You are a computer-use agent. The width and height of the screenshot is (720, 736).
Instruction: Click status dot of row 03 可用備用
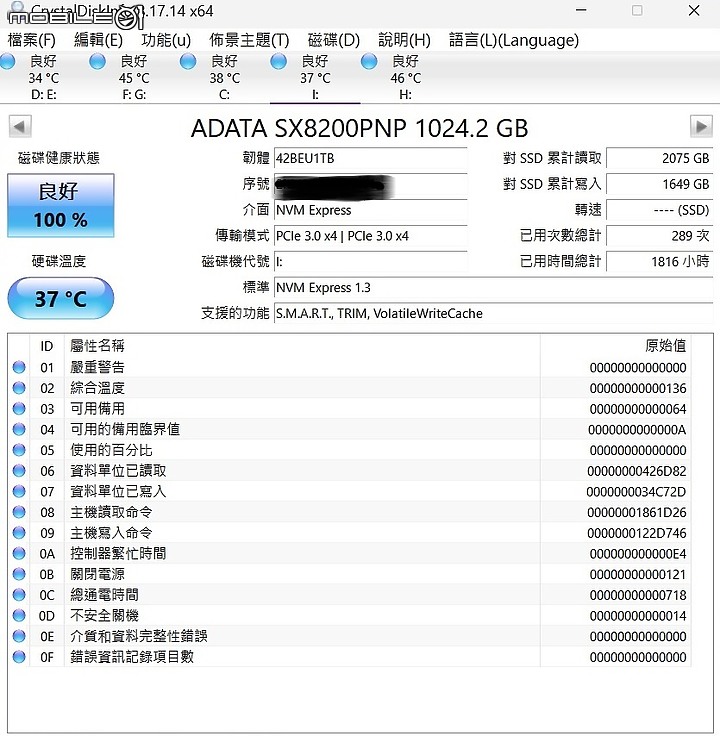pyautogui.click(x=19, y=408)
